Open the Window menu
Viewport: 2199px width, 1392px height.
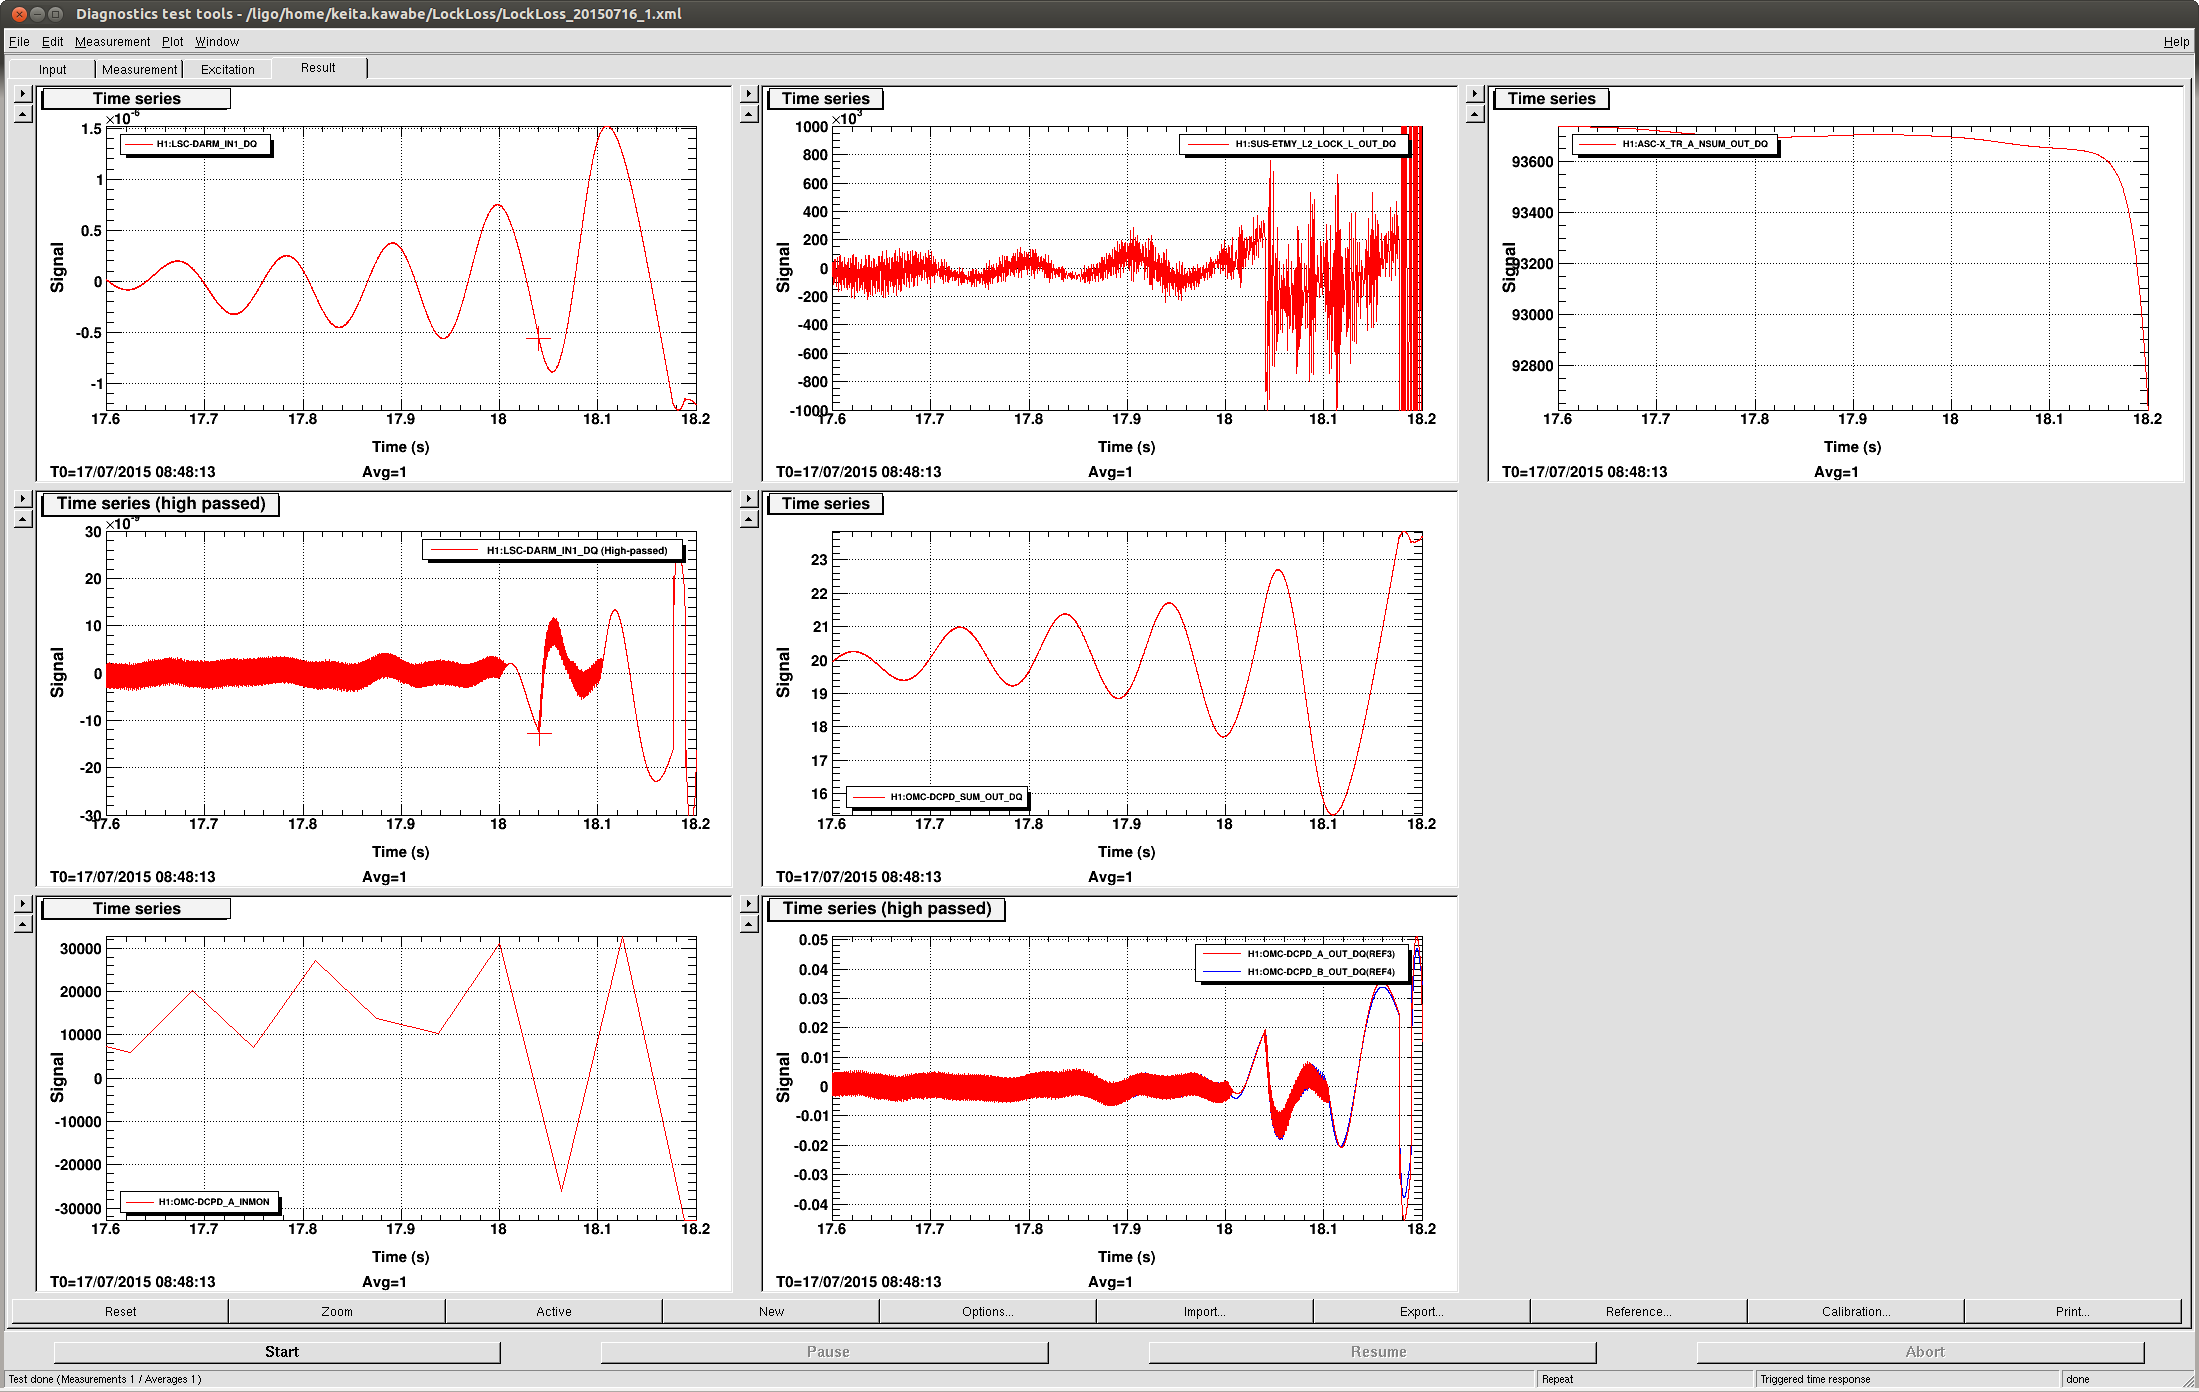pos(217,41)
